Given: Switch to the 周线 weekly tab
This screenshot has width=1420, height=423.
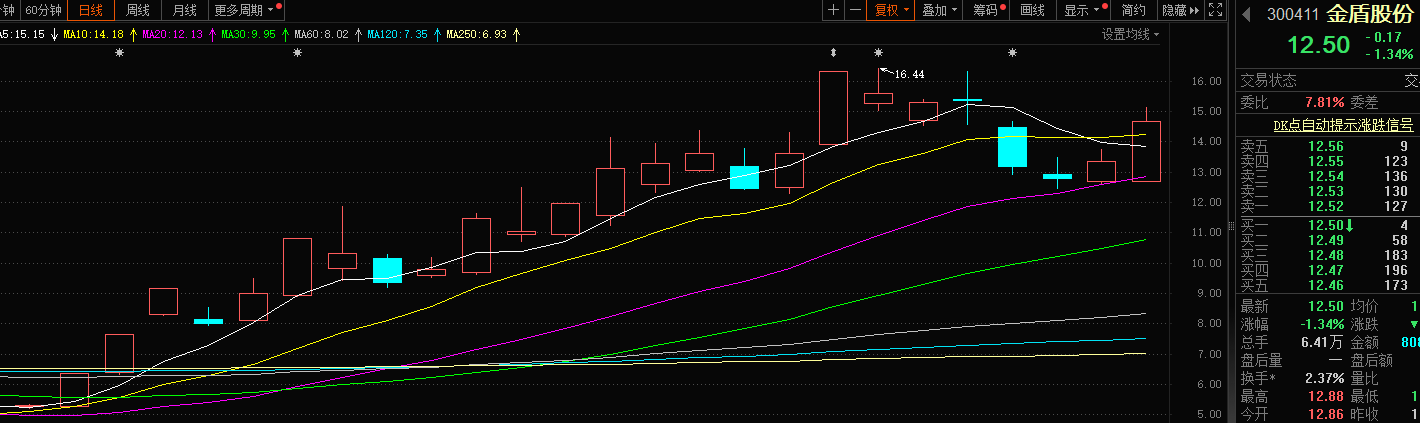Looking at the screenshot, I should pos(138,10).
